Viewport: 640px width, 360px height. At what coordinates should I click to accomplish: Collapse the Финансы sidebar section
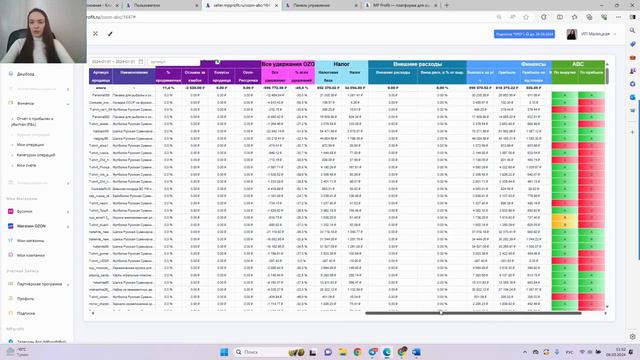[68, 104]
